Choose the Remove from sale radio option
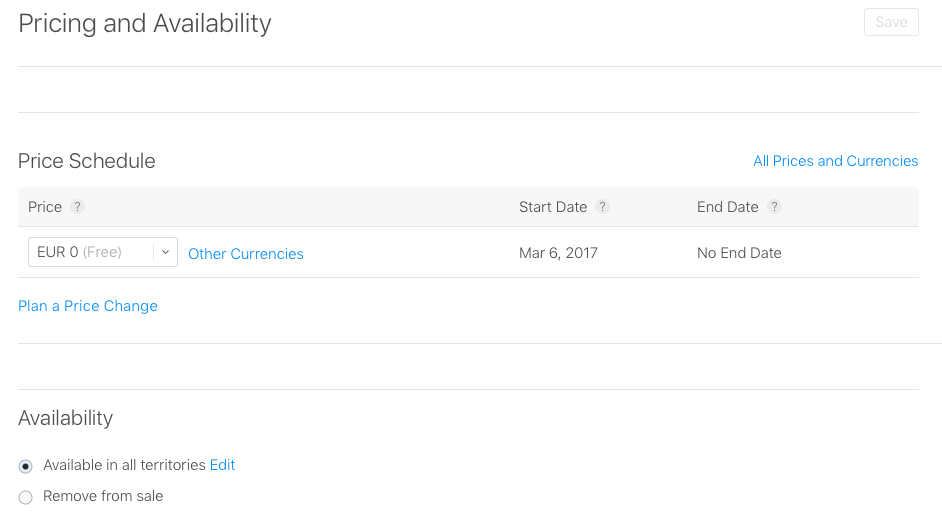 click(25, 497)
